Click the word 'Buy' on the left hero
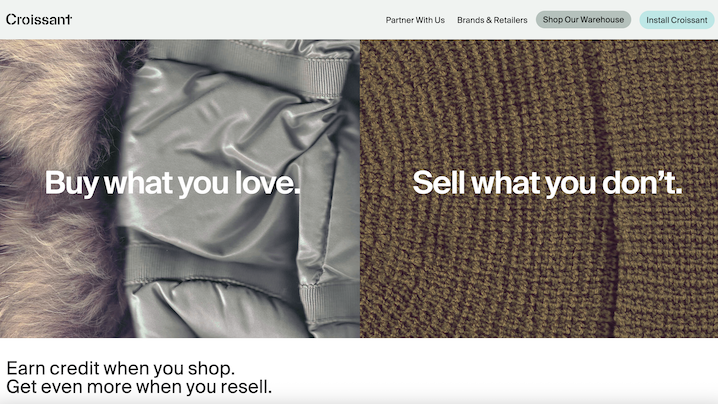This screenshot has height=404, width=718. (x=72, y=184)
